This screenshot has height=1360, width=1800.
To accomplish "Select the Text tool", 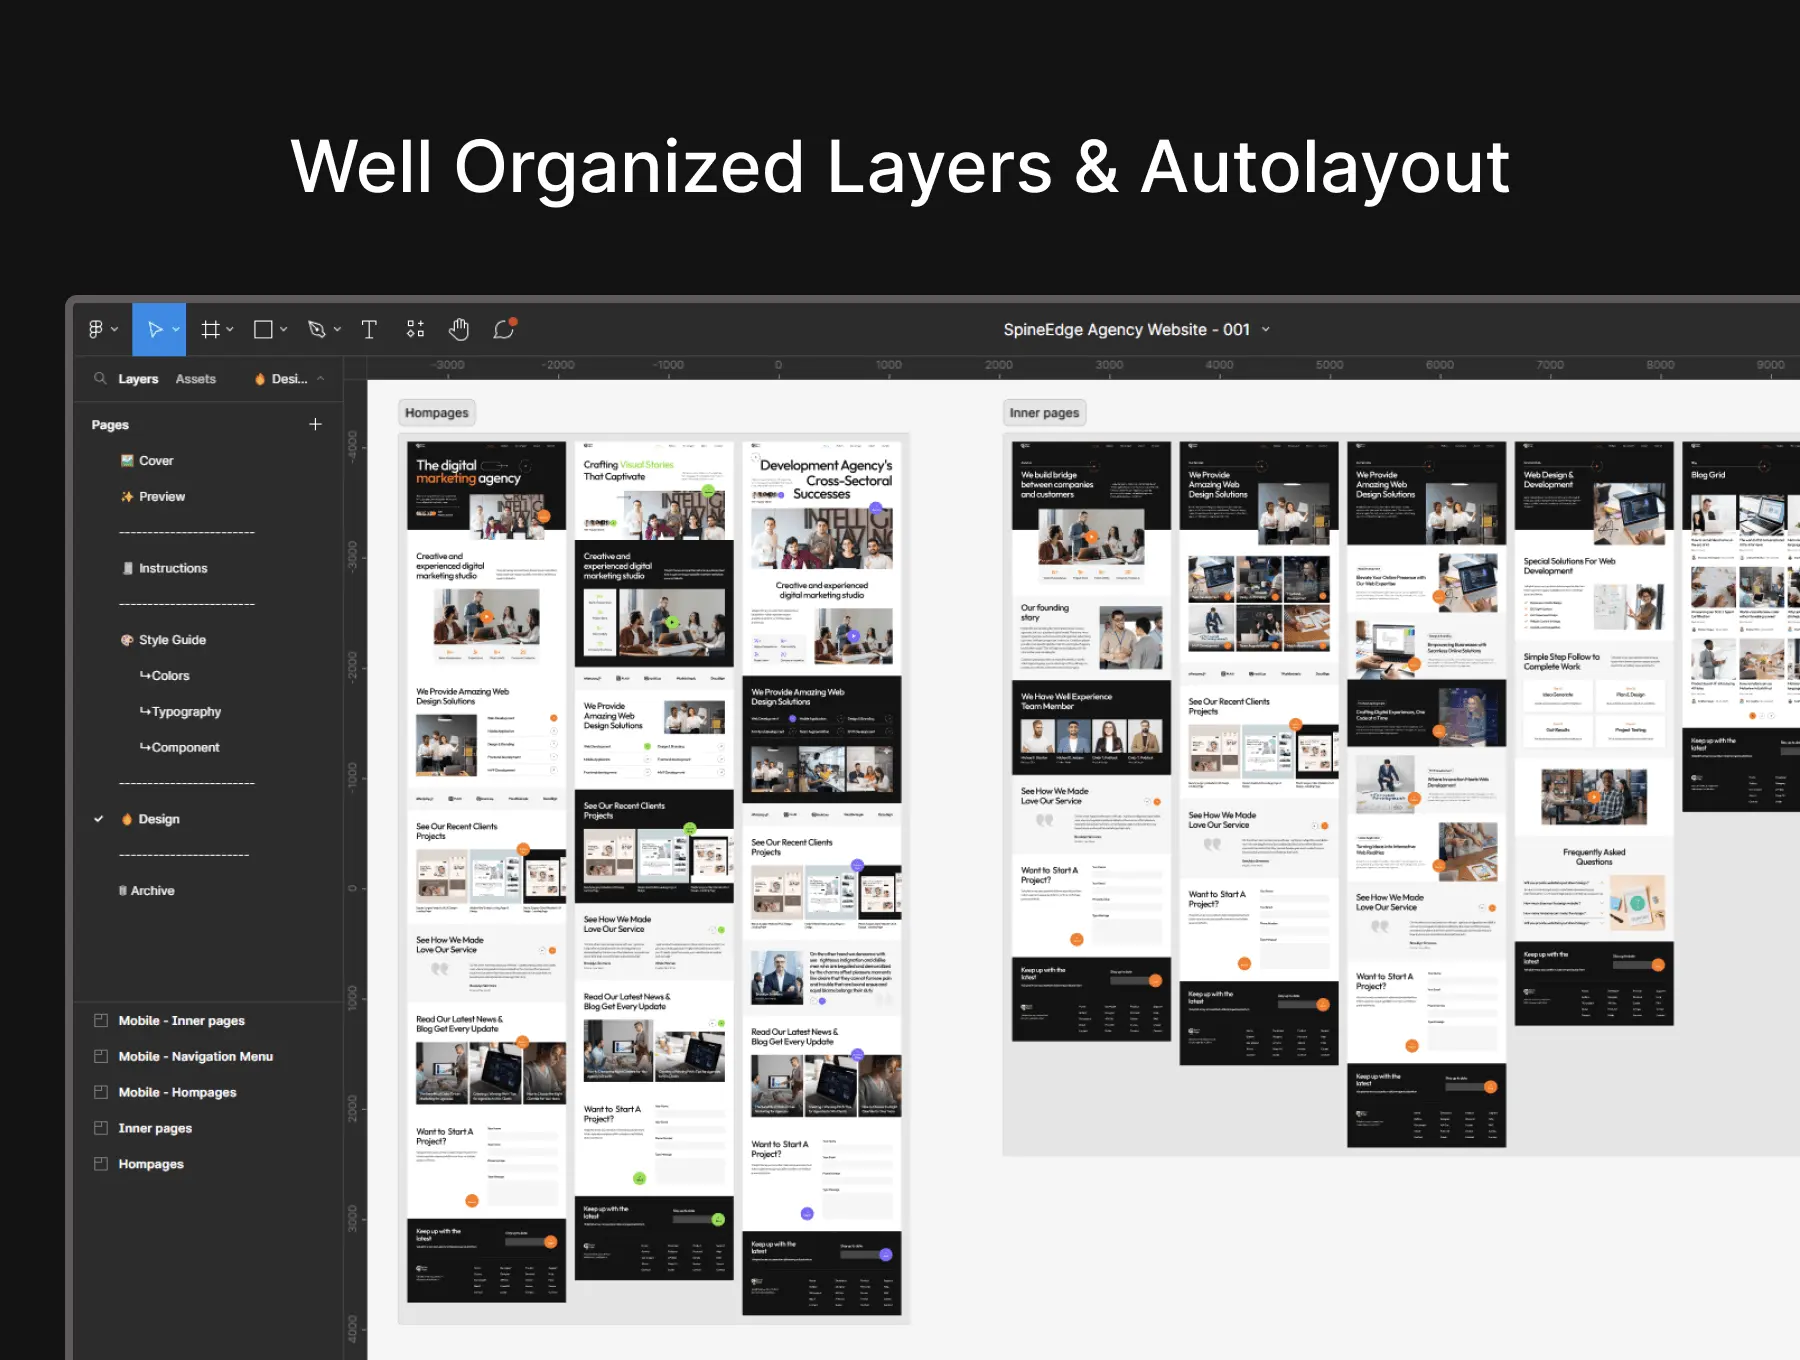I will click(x=369, y=329).
